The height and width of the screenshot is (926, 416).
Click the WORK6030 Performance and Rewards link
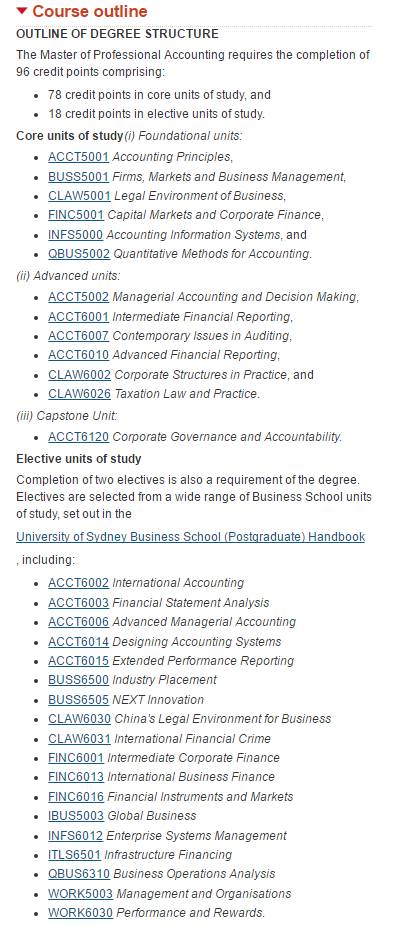pyautogui.click(x=80, y=913)
